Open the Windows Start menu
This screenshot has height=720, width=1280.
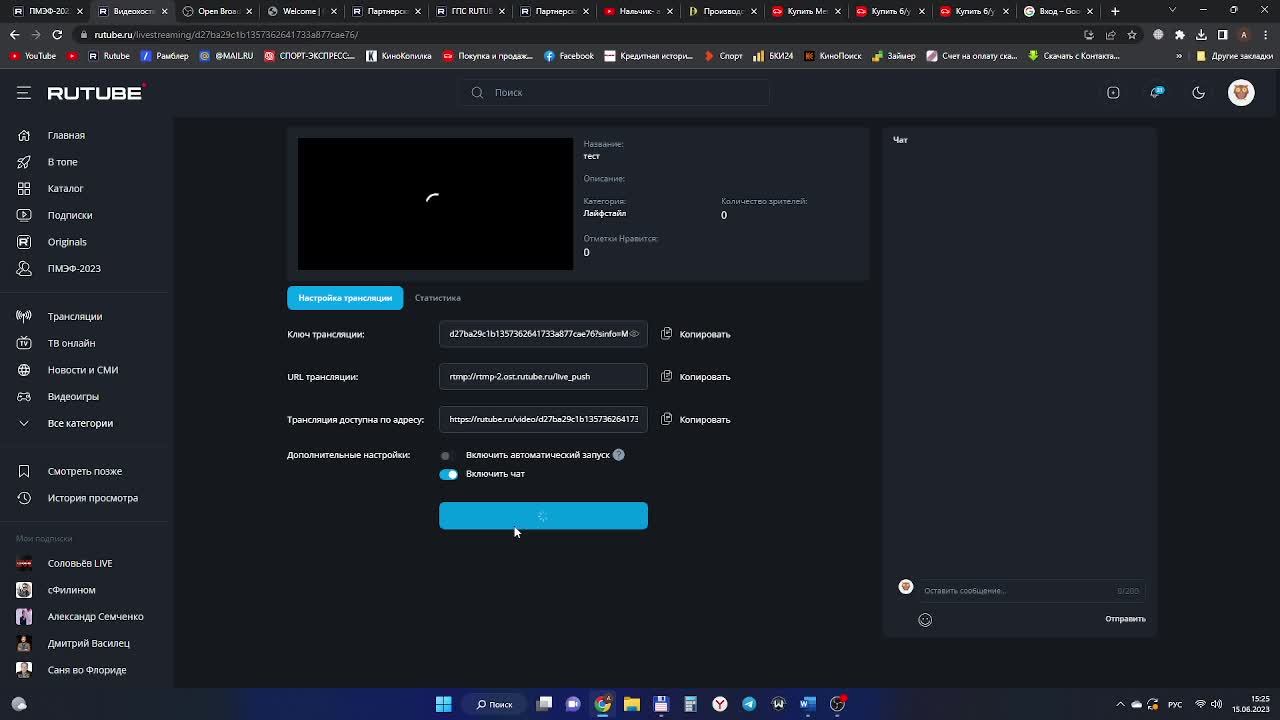[443, 704]
